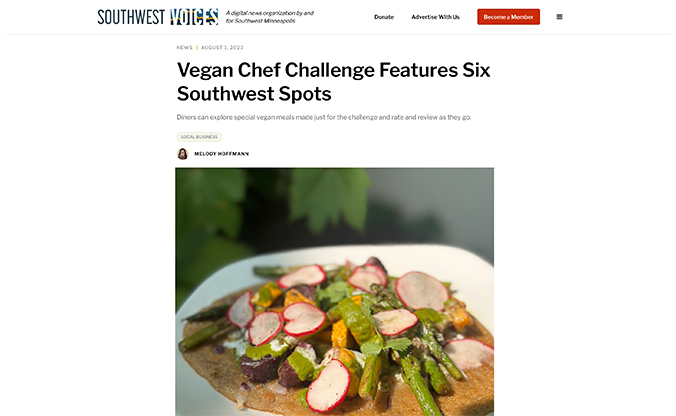Open the Advertise With Us link

click(x=435, y=17)
